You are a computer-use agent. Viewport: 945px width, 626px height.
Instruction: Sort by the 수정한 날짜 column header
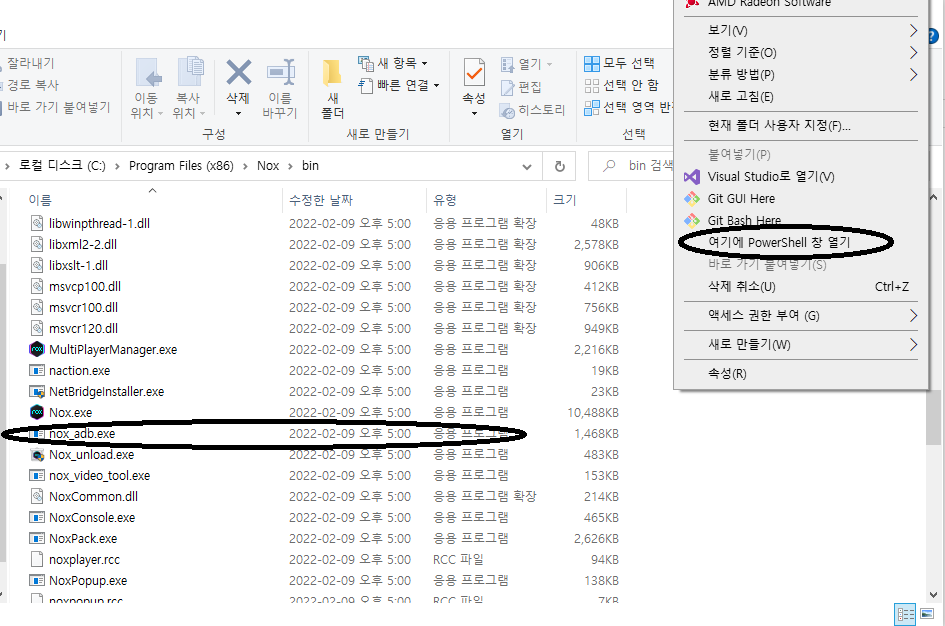(x=354, y=200)
